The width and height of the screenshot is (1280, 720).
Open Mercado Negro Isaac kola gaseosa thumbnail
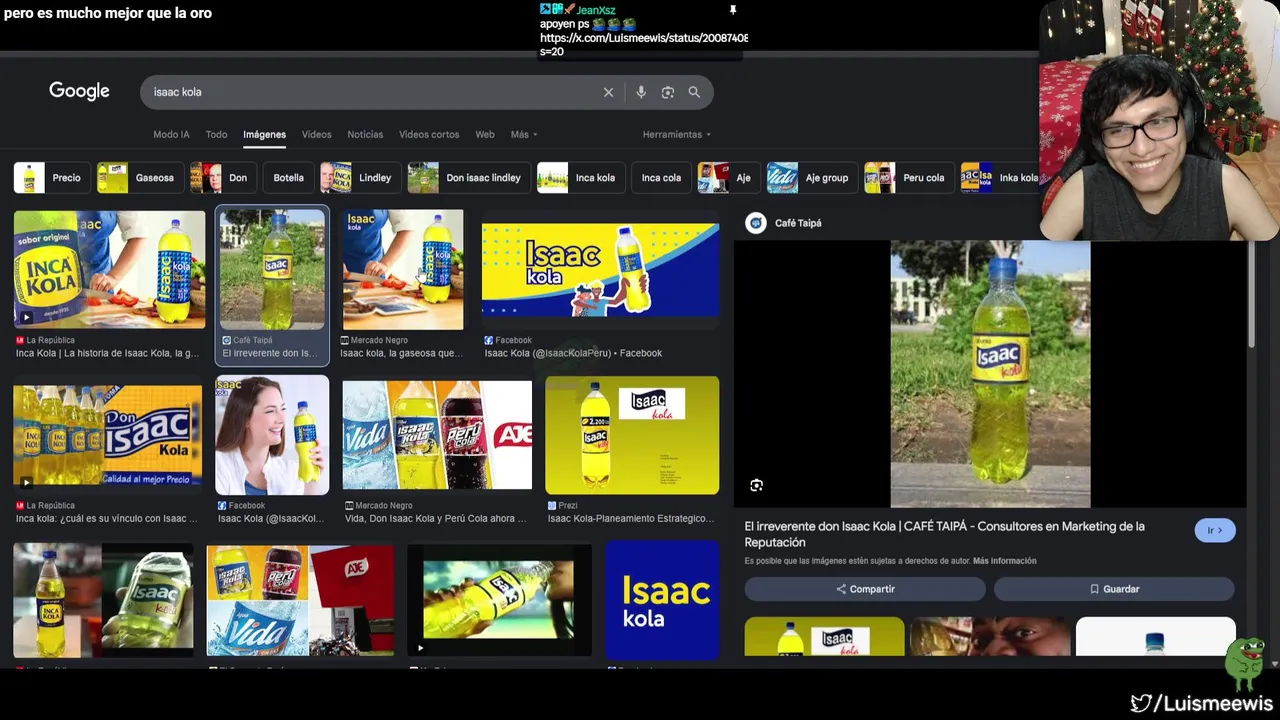[403, 269]
